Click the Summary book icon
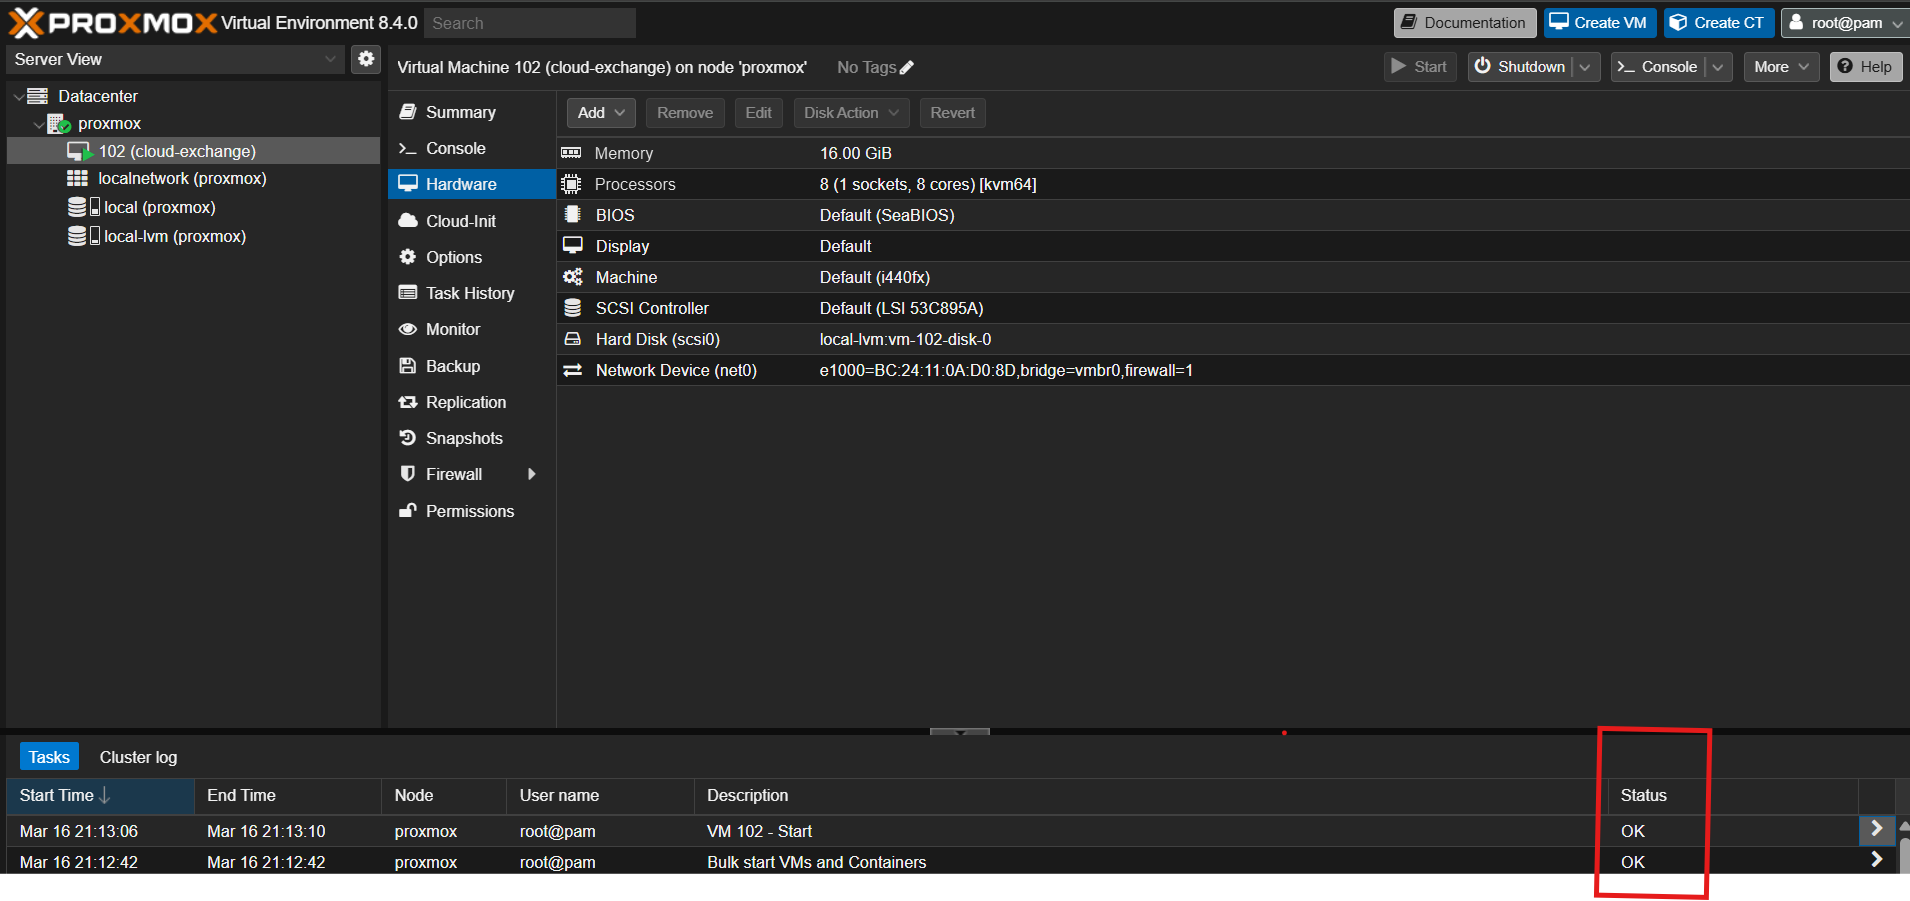This screenshot has width=1910, height=901. 408,112
